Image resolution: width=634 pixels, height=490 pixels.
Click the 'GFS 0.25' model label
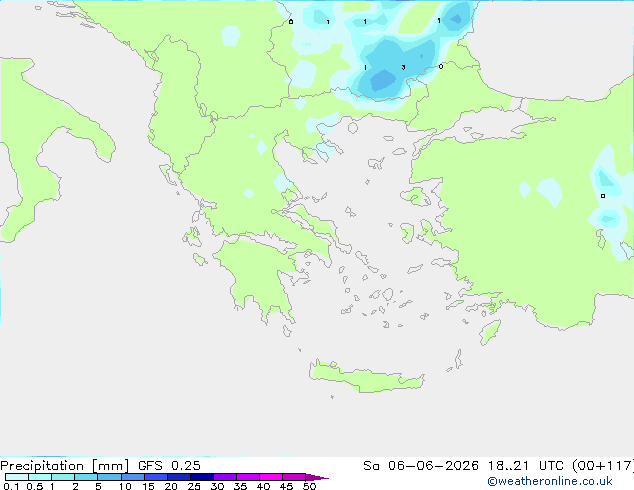[169, 466]
